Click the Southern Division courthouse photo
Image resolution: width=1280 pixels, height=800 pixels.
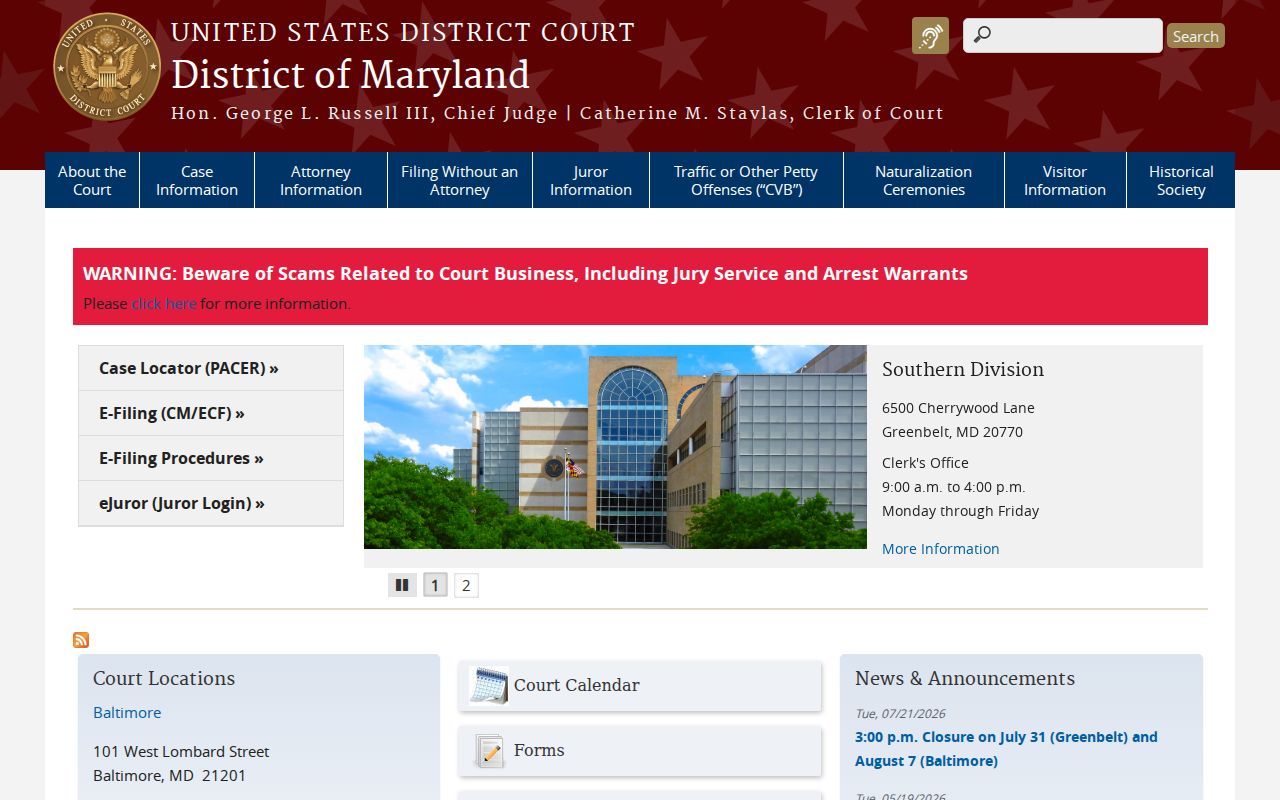[x=615, y=447]
